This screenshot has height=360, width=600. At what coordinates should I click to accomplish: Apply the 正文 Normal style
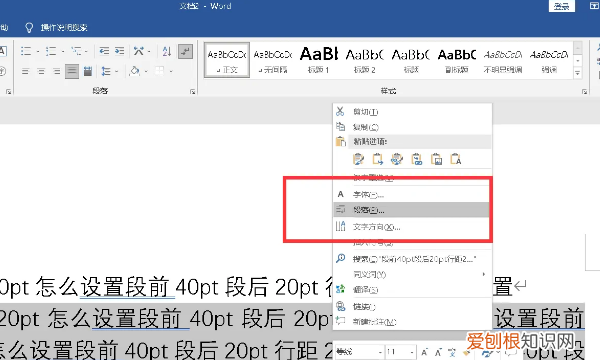pos(227,60)
